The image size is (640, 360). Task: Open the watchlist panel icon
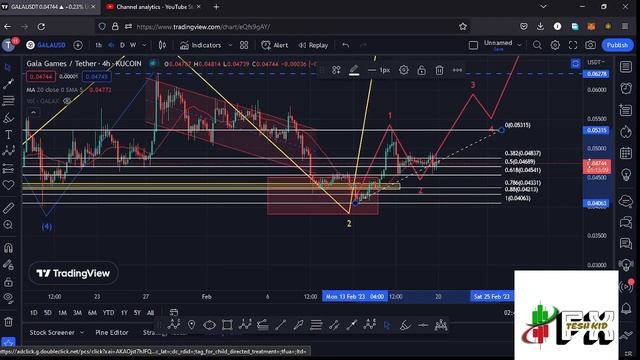[626, 67]
